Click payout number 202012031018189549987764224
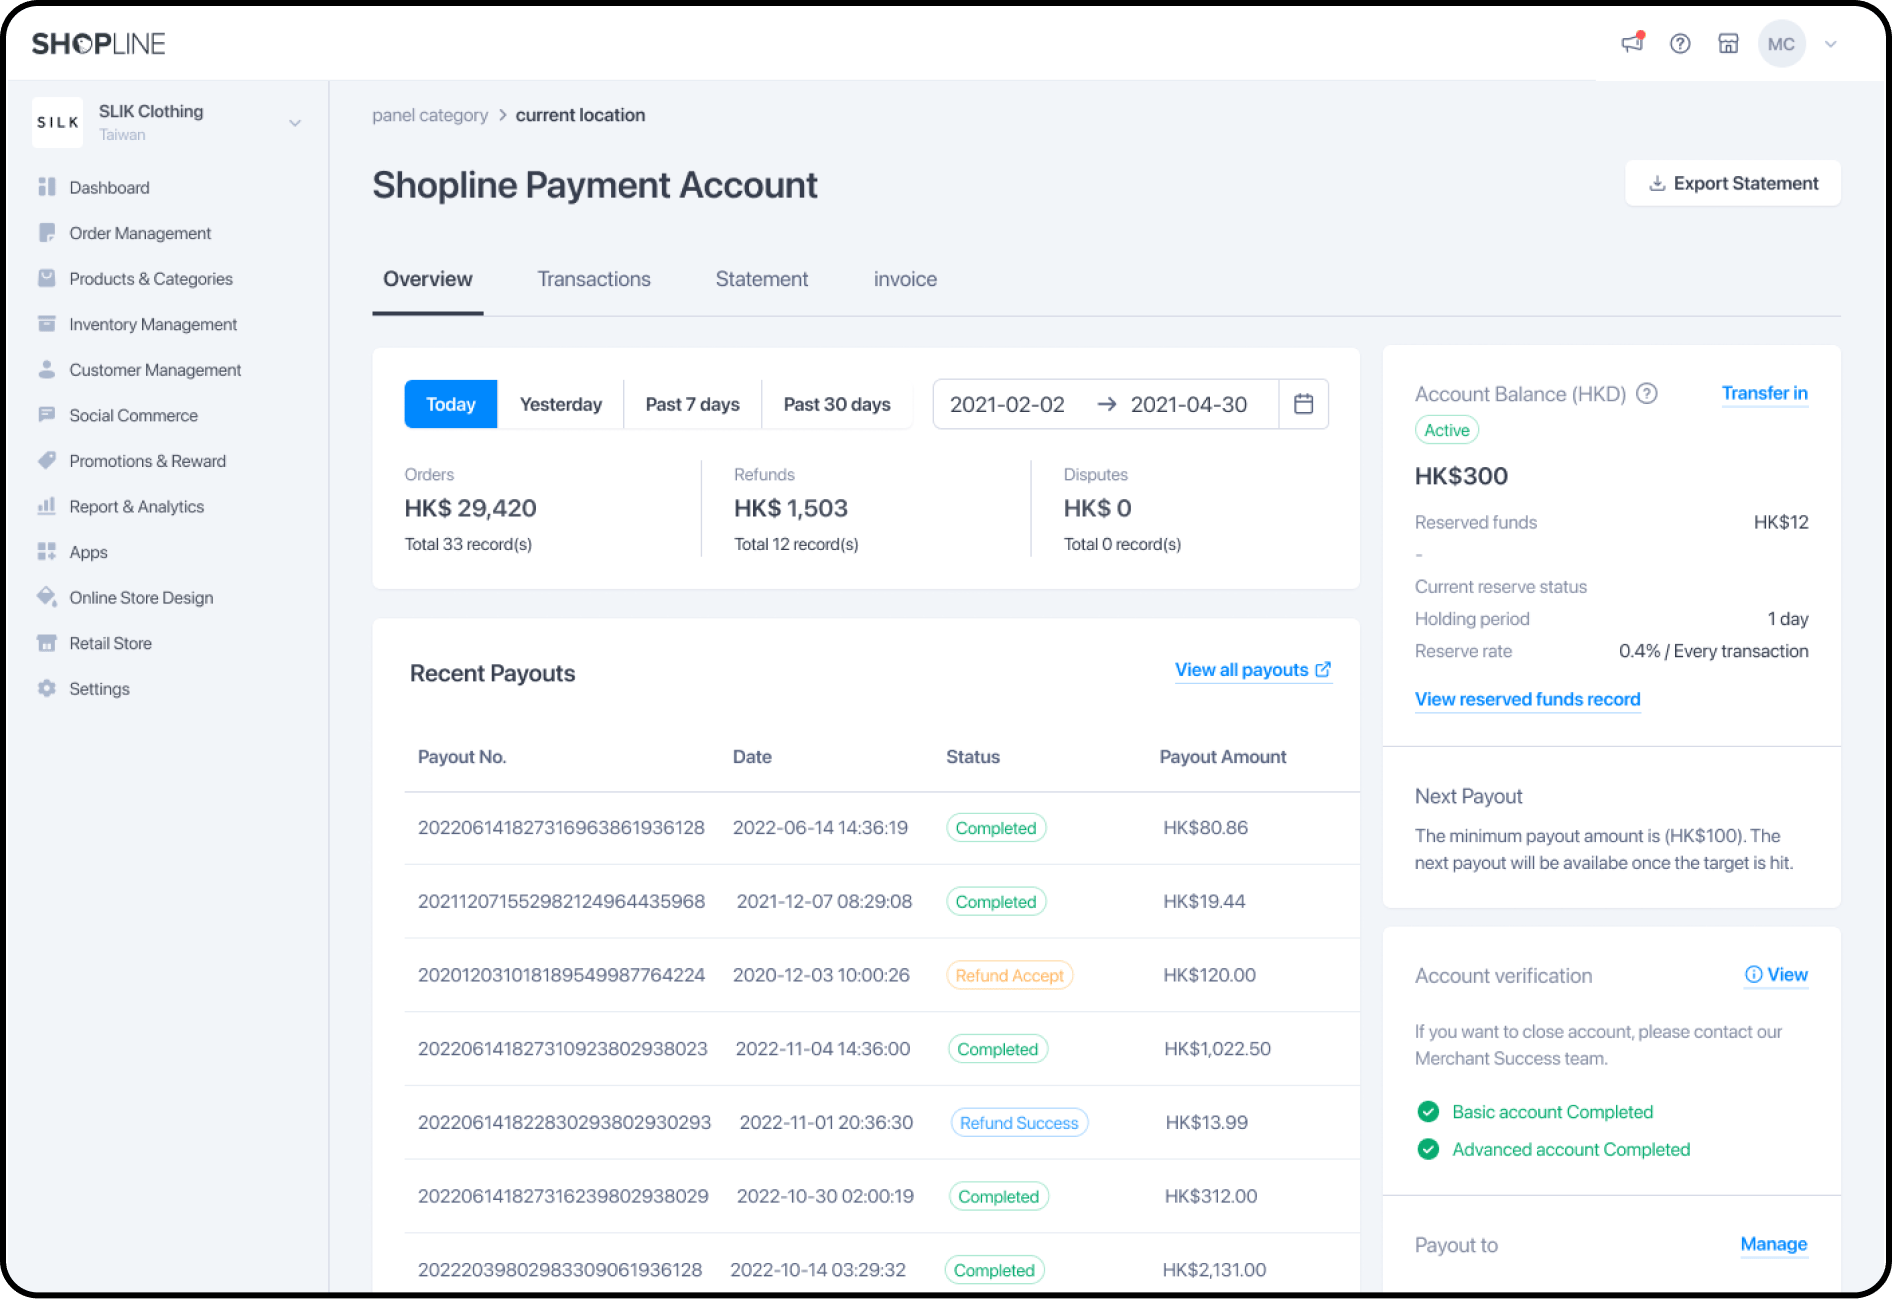The width and height of the screenshot is (1892, 1299). click(561, 975)
